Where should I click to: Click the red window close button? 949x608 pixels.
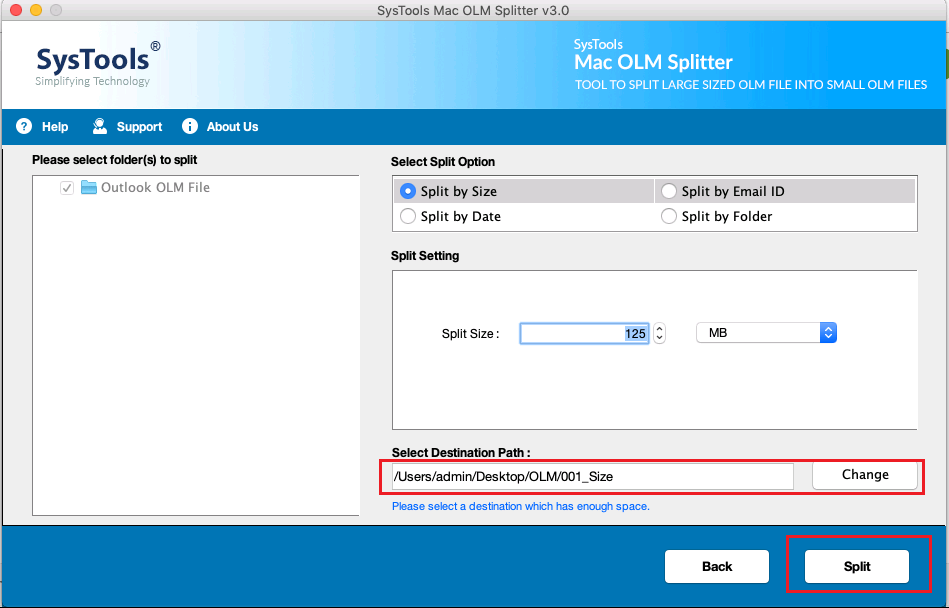coord(16,10)
